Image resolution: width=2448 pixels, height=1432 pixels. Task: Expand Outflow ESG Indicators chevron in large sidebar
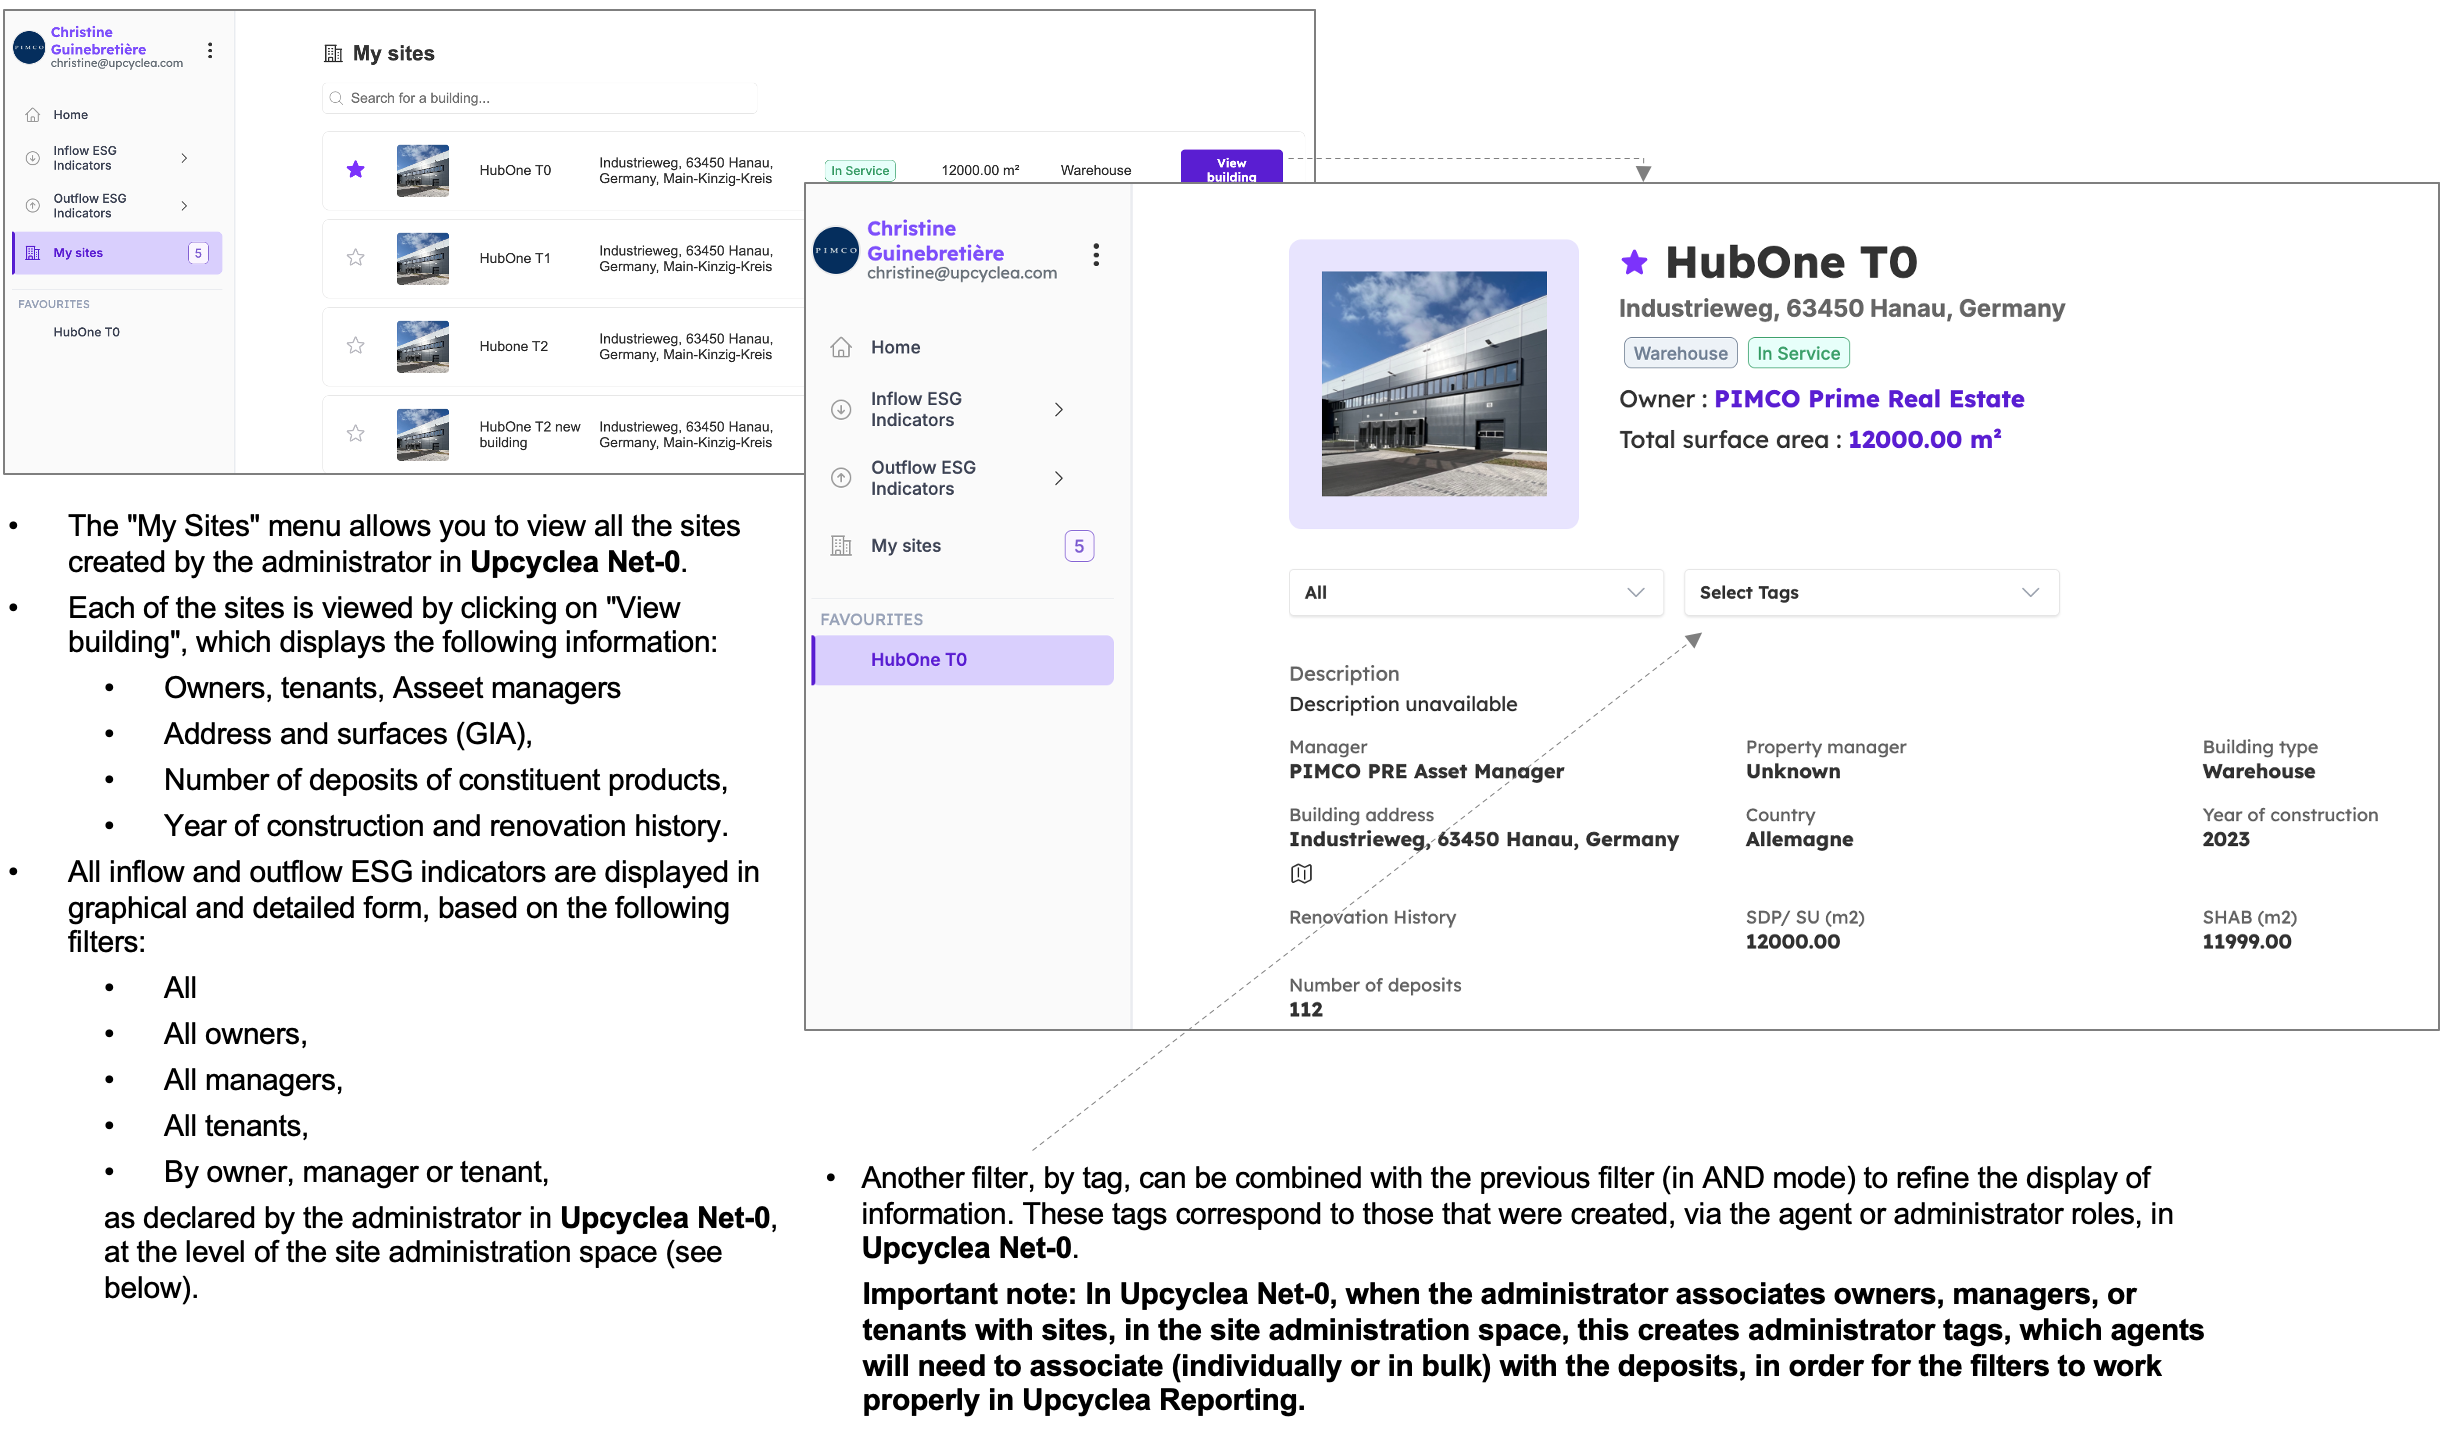1059,479
